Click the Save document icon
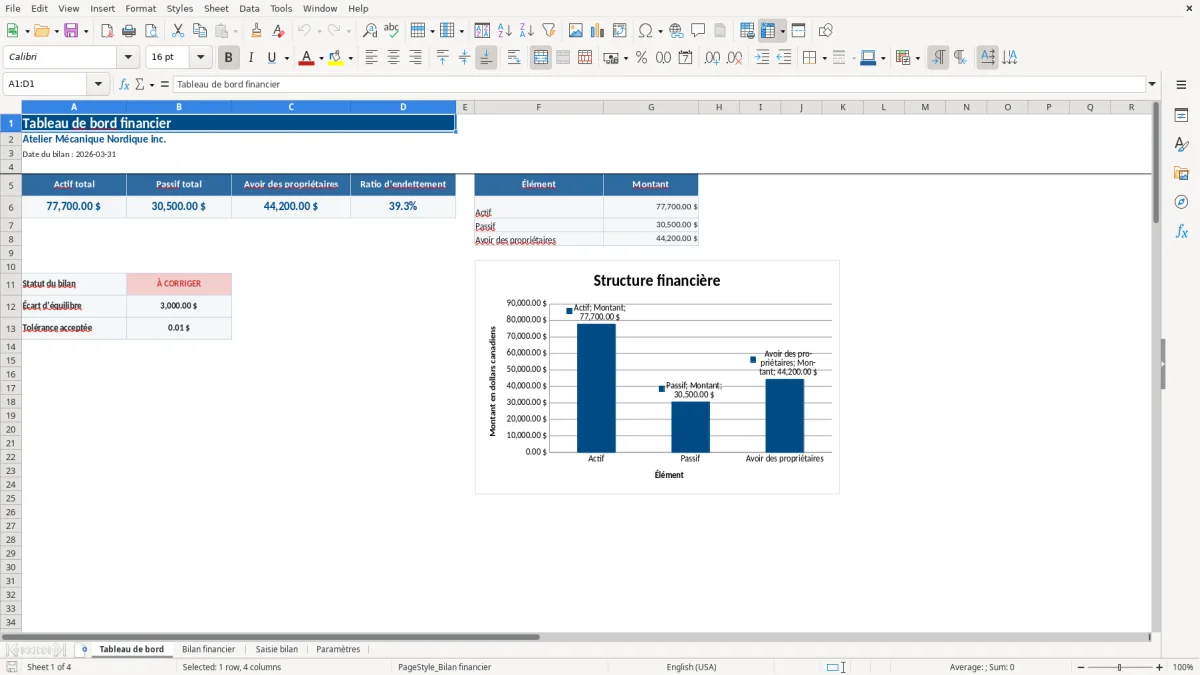Screen dimensions: 1200x675 [x=71, y=31]
